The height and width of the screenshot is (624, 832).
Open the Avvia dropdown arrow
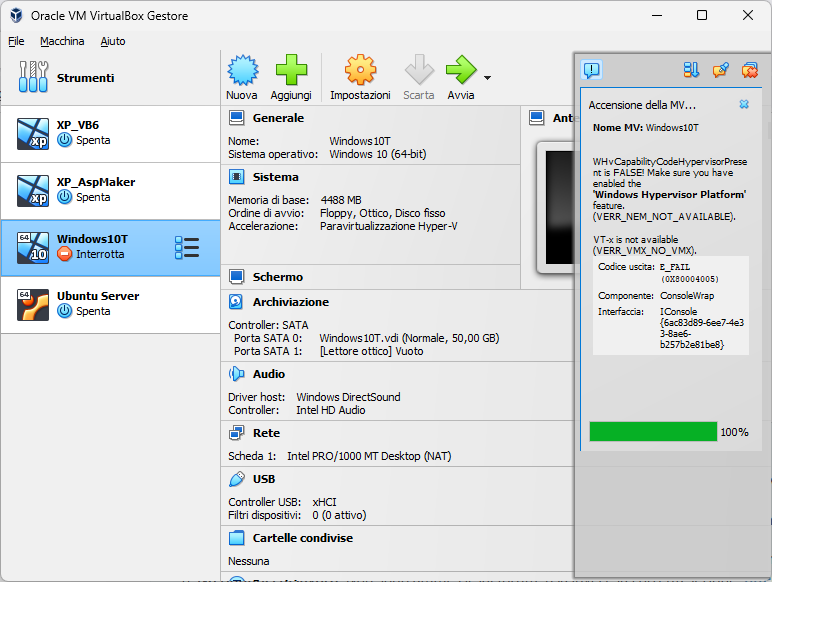pos(487,78)
